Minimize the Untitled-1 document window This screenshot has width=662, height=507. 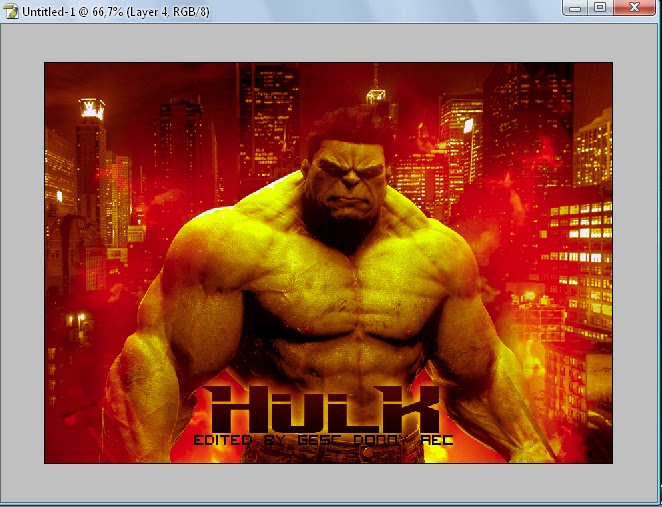[575, 8]
